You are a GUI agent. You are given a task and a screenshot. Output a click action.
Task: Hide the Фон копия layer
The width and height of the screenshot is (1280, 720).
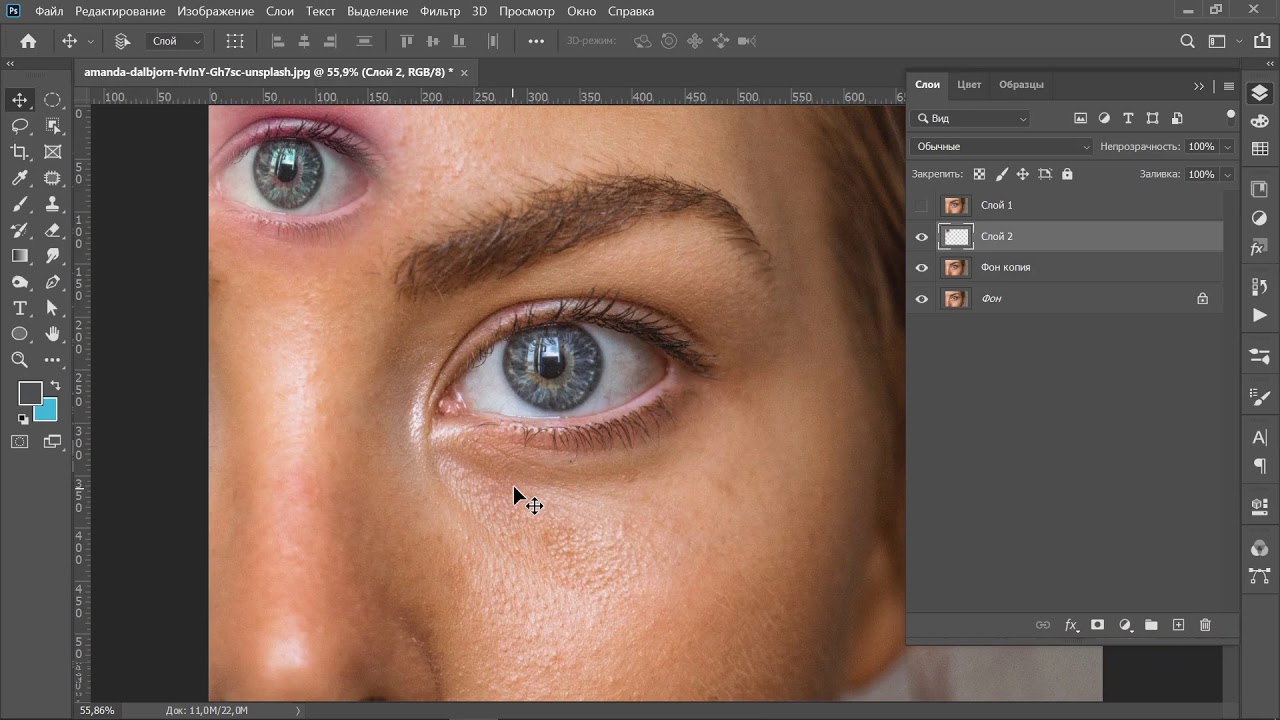tap(921, 268)
